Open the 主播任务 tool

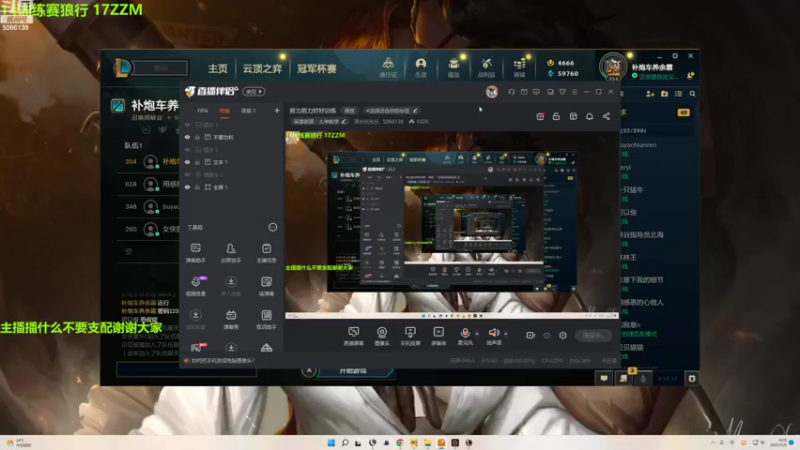266,252
